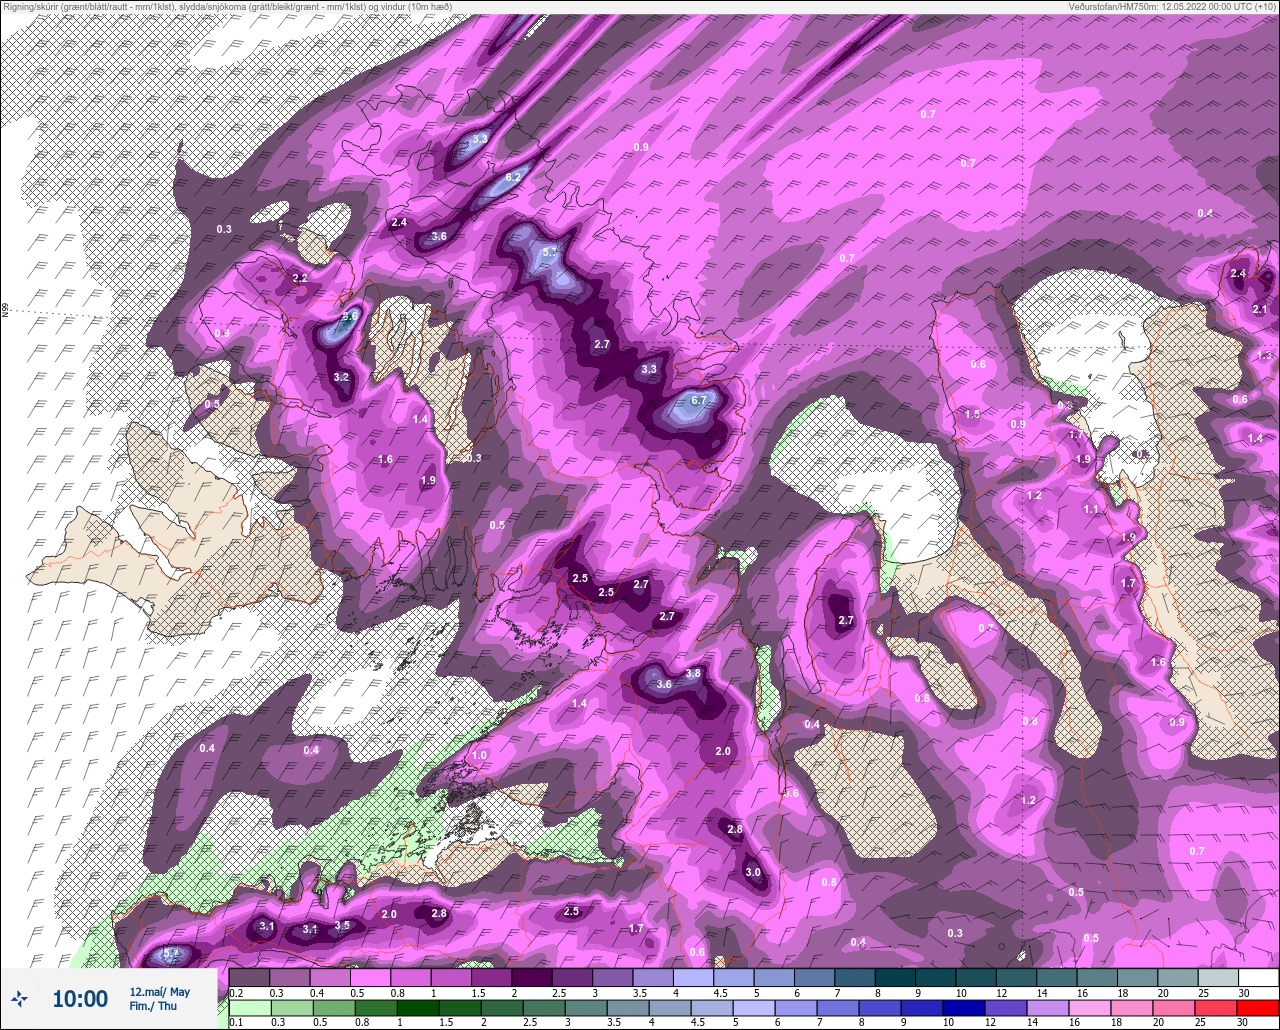The image size is (1280, 1030).
Task: Click the white 30 swatch in upper legend
Action: 1258,977
